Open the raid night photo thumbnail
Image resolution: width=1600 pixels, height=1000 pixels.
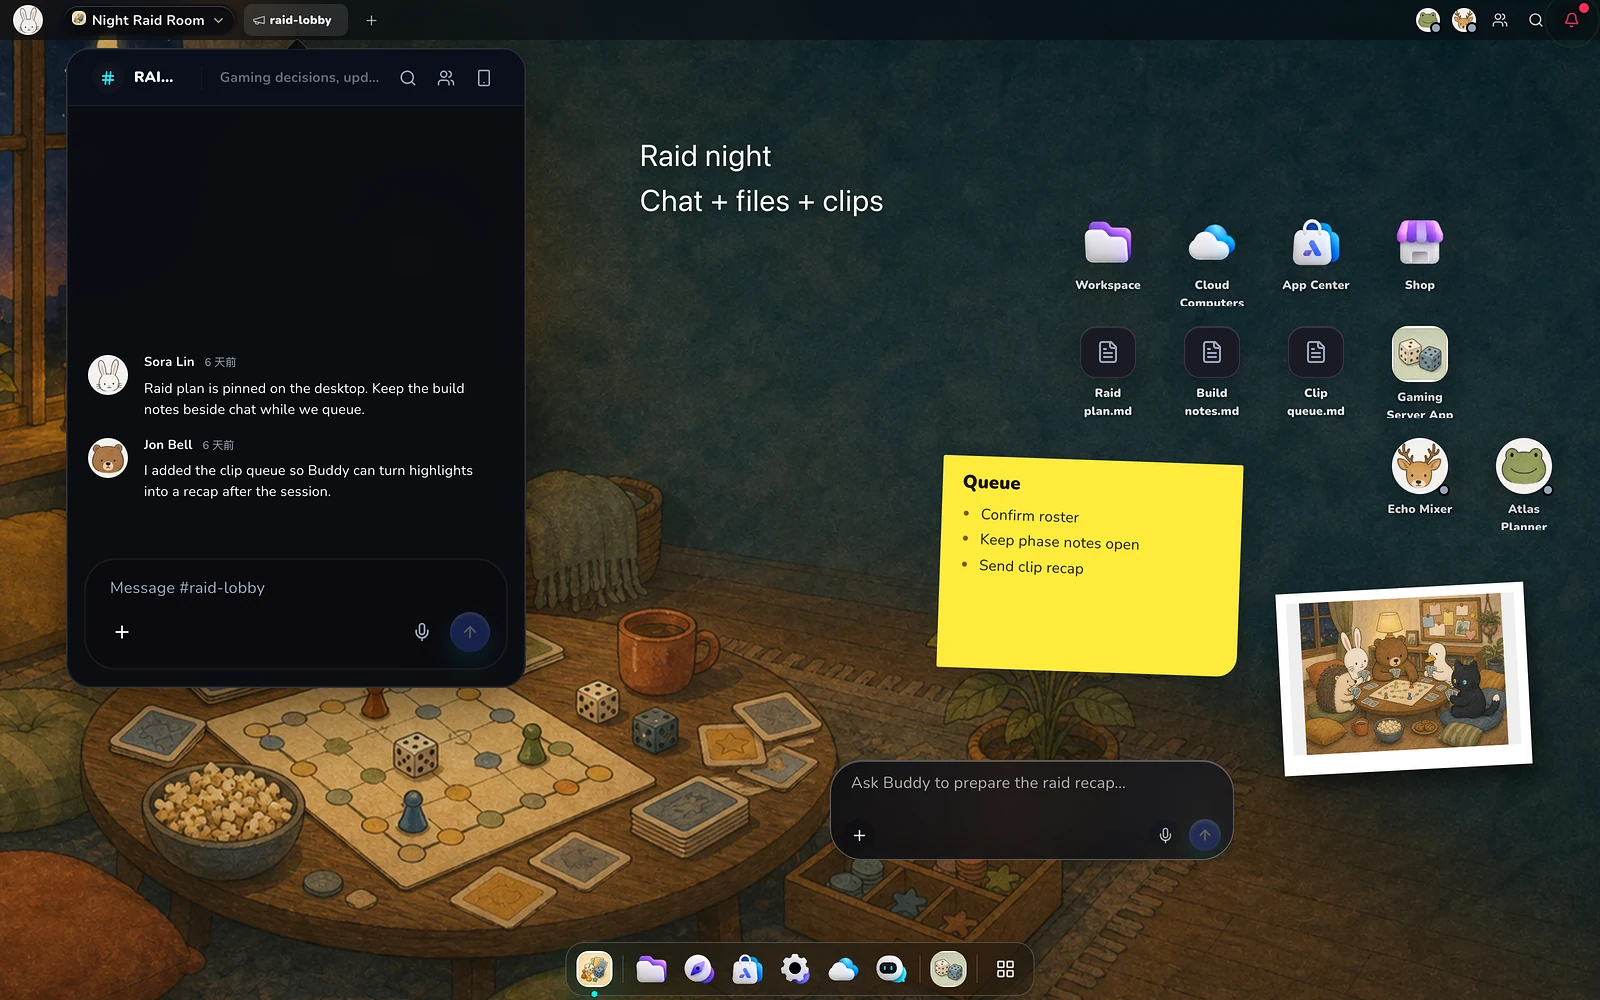[x=1404, y=679]
